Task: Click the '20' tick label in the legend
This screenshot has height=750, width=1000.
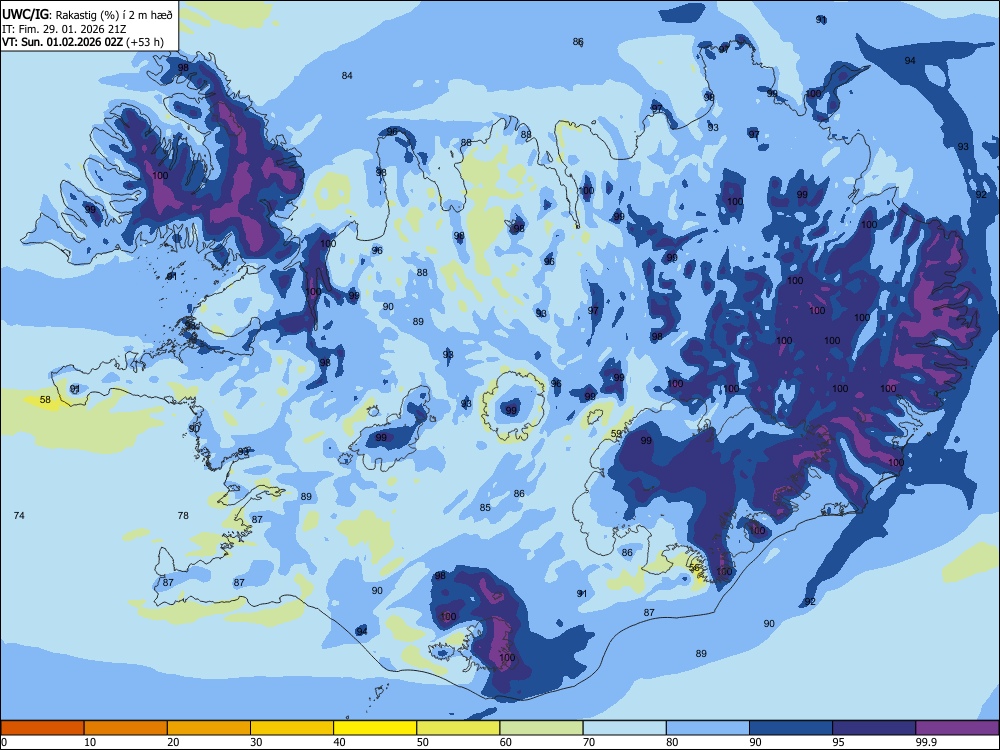Action: coord(173,742)
